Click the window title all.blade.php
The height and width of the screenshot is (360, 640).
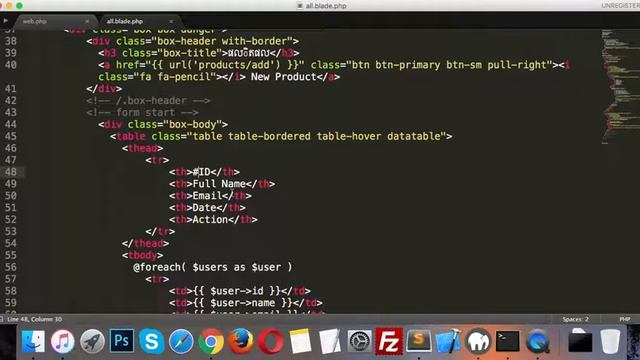326,6
